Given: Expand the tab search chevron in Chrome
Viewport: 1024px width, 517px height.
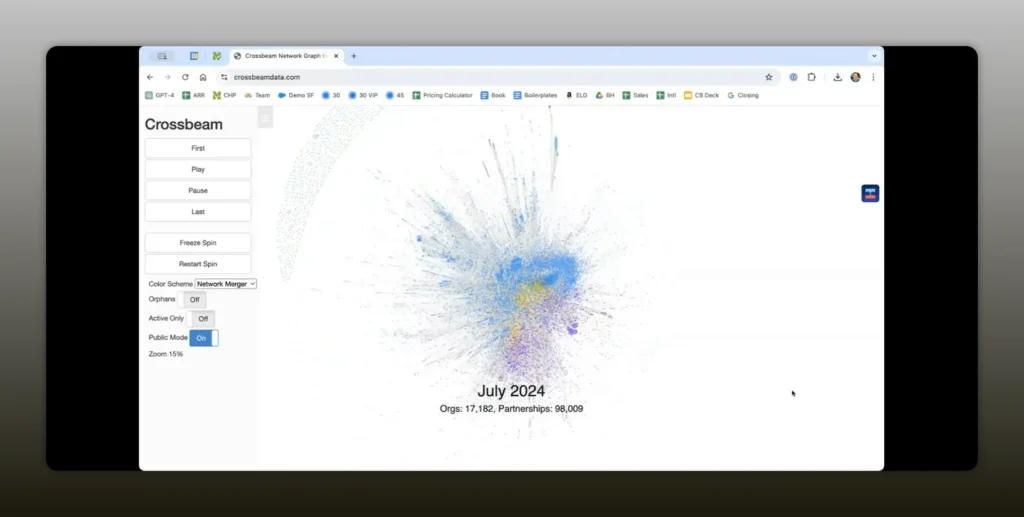Looking at the screenshot, I should (x=873, y=56).
